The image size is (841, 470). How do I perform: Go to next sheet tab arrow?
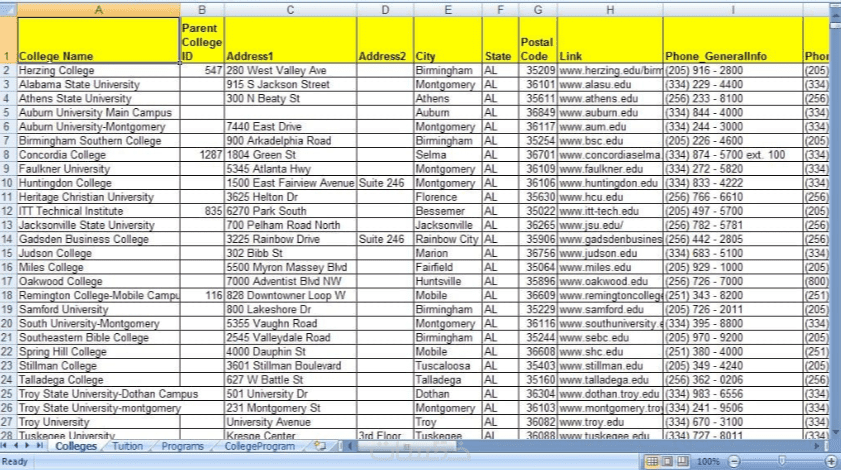pyautogui.click(x=27, y=446)
